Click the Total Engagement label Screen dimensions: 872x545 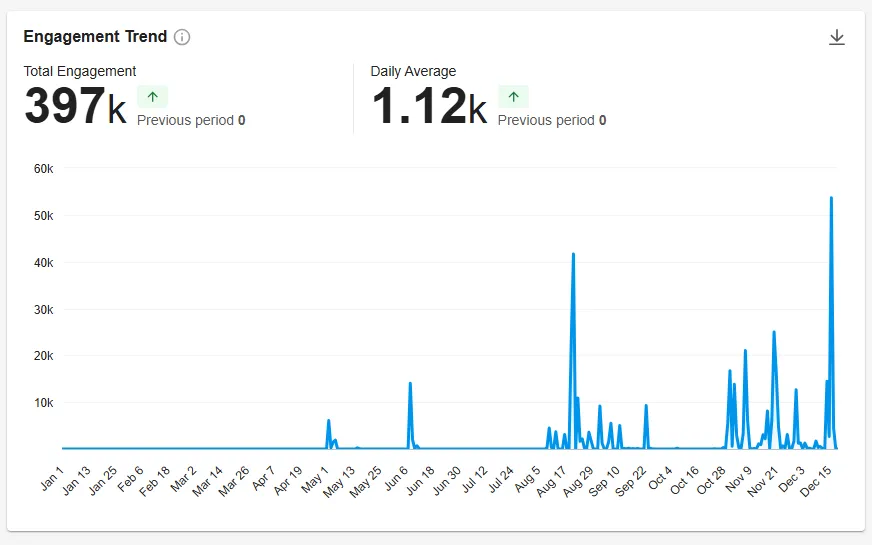80,71
